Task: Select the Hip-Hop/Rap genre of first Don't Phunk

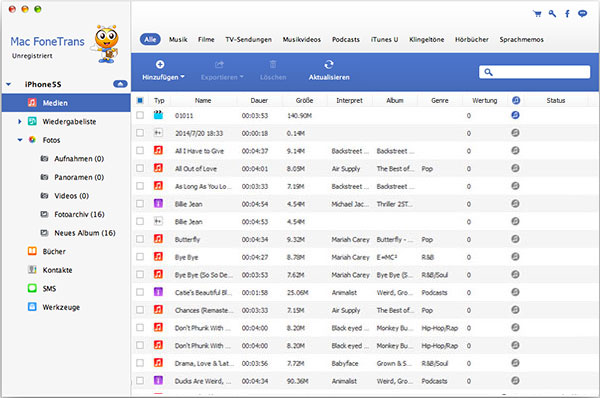Action: pos(440,328)
